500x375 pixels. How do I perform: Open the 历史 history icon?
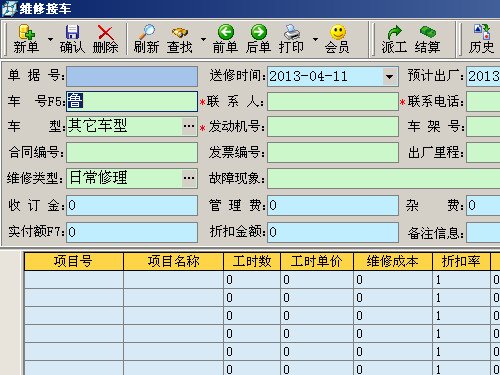(x=481, y=39)
